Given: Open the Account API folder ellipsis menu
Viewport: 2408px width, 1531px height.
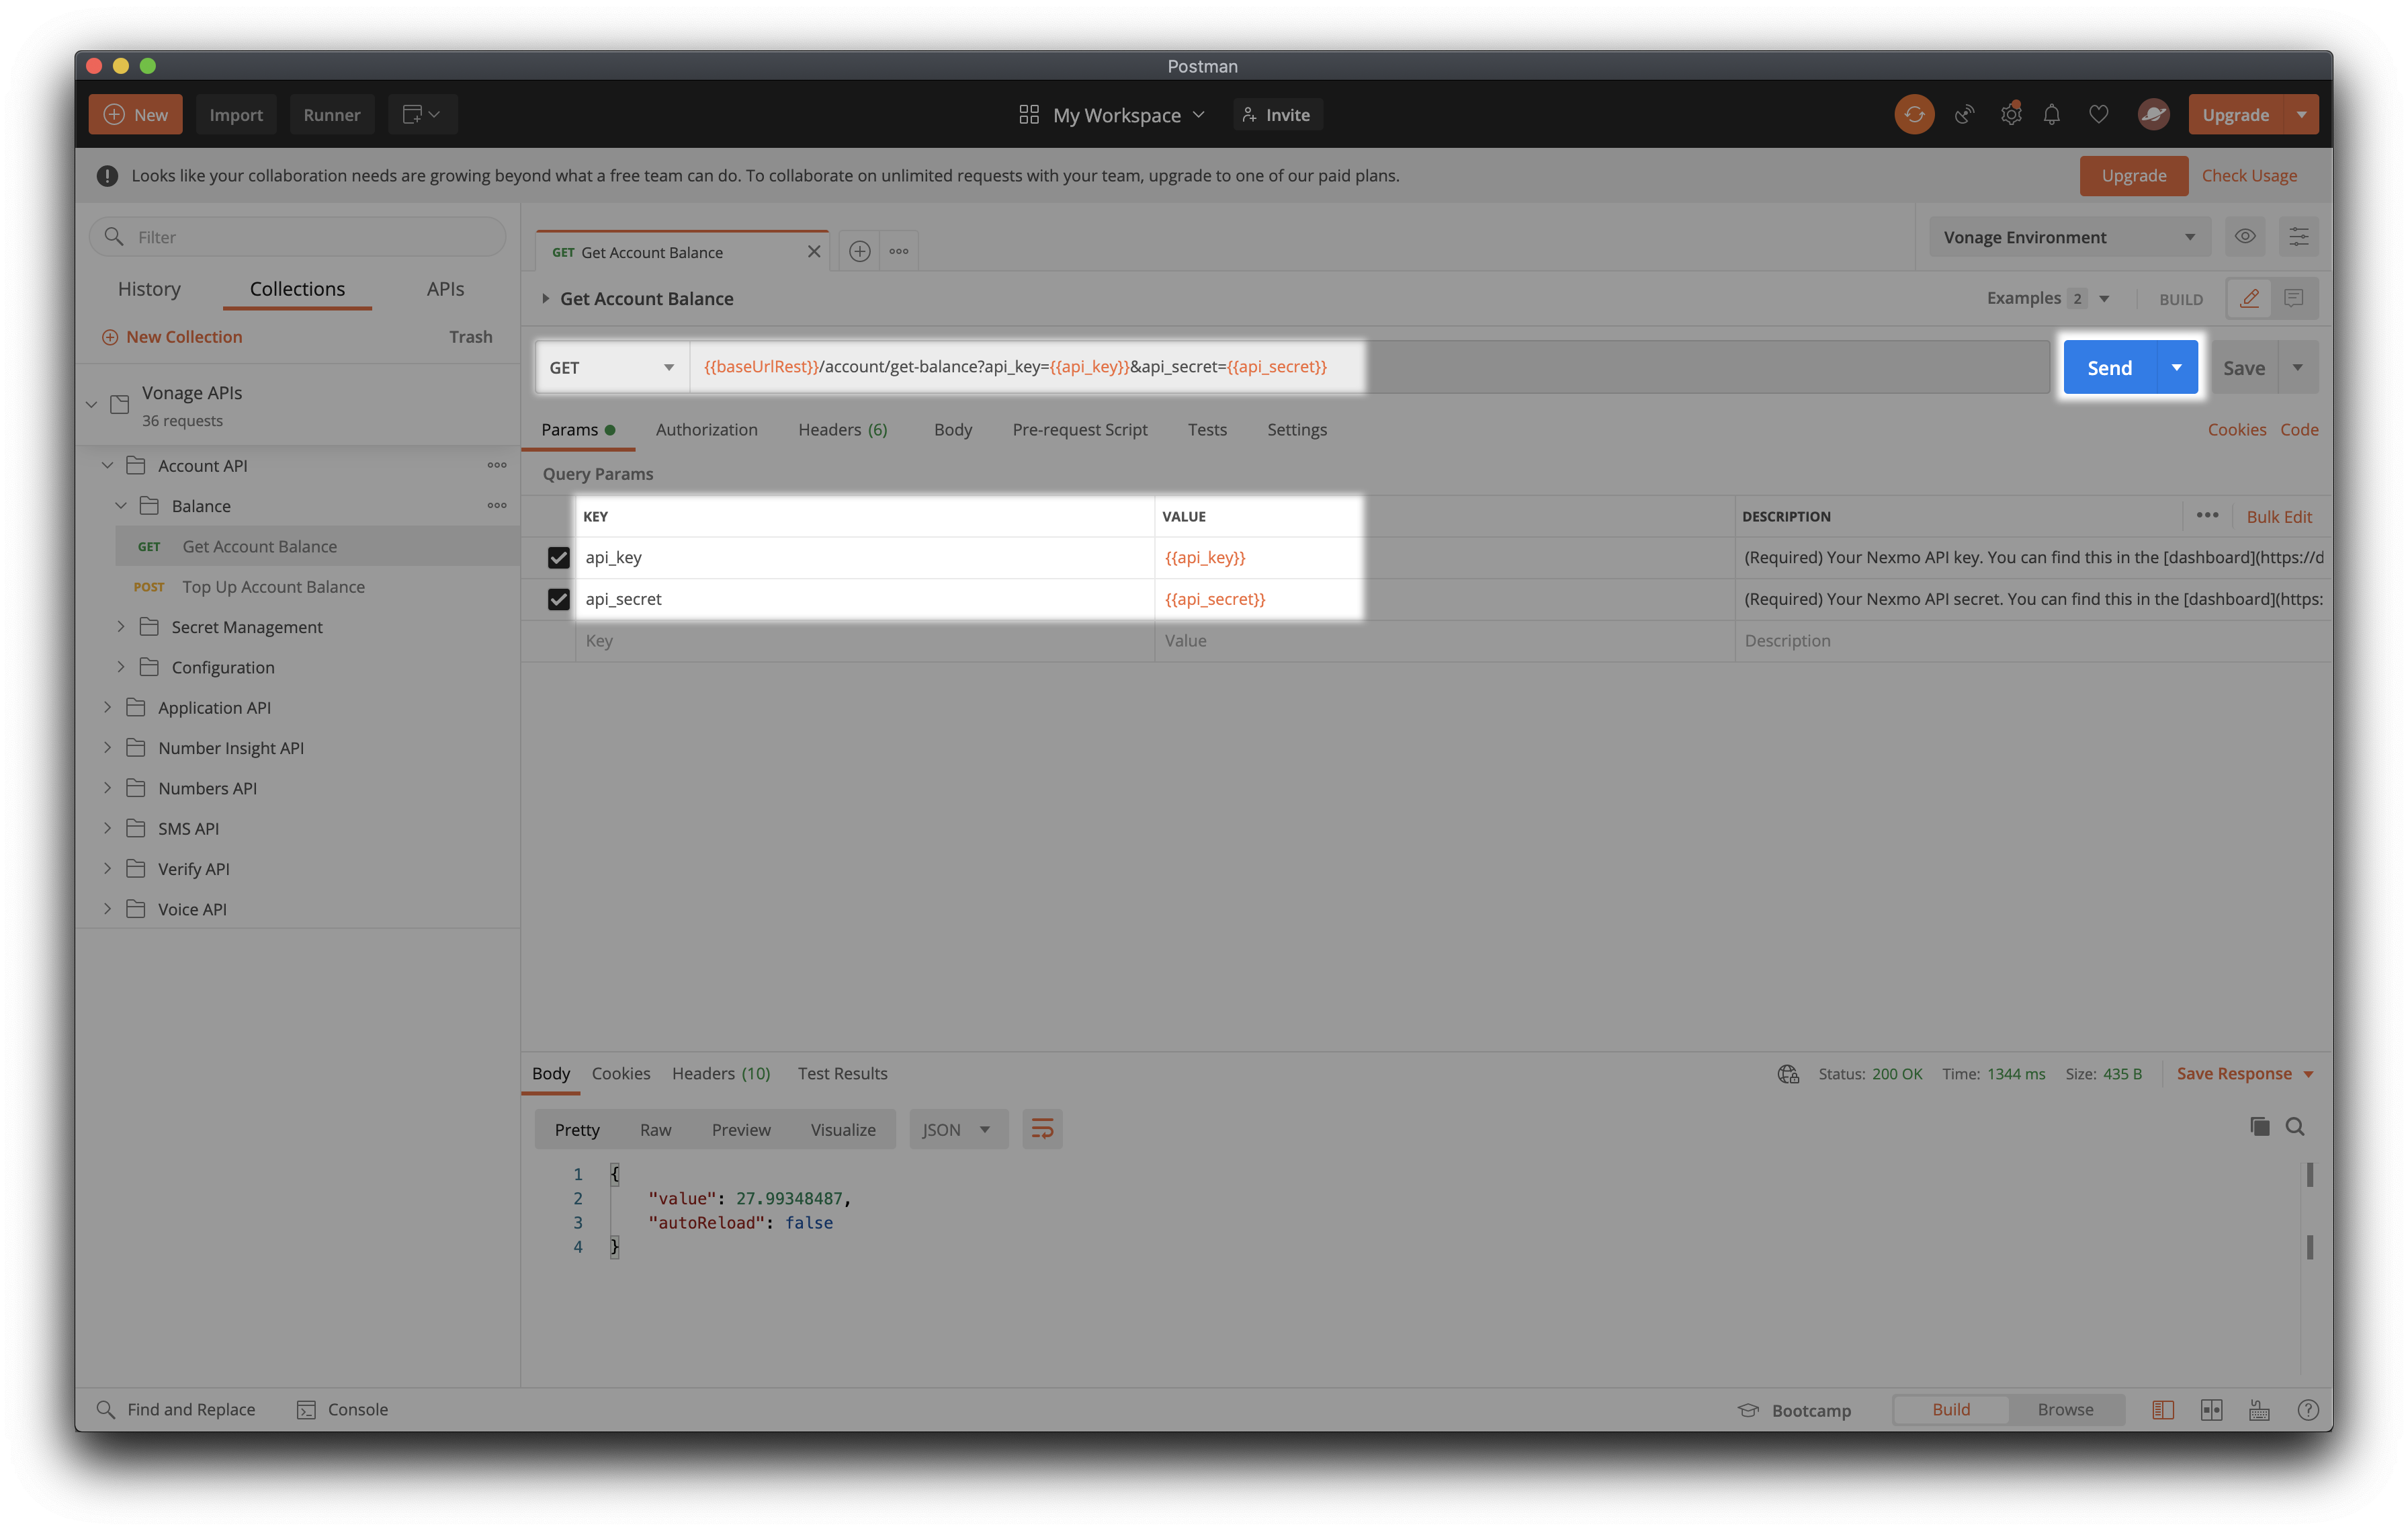Looking at the screenshot, I should pyautogui.click(x=497, y=465).
